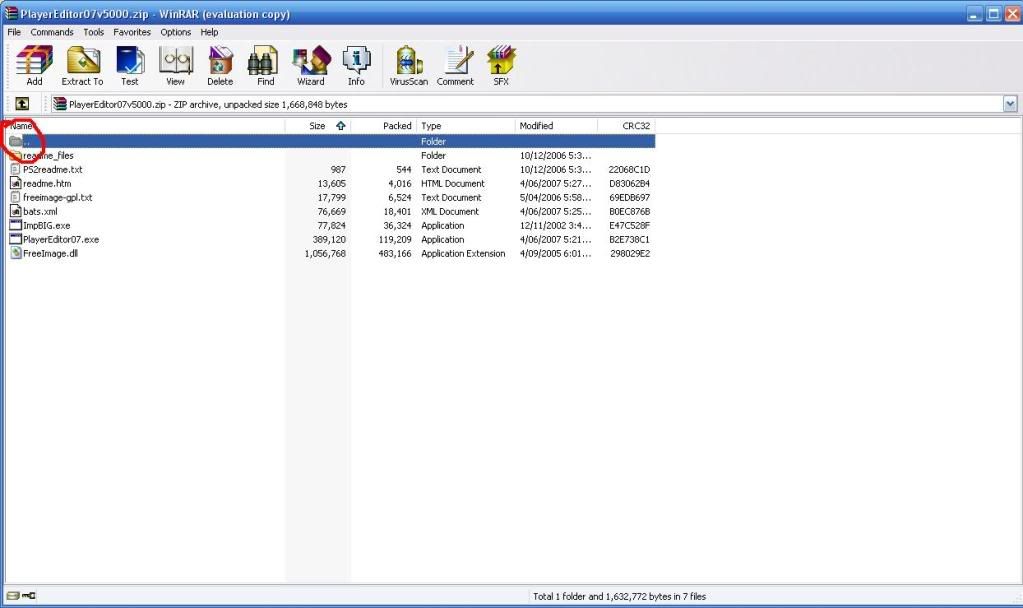Click CRC32 value E47C528F

pos(629,225)
